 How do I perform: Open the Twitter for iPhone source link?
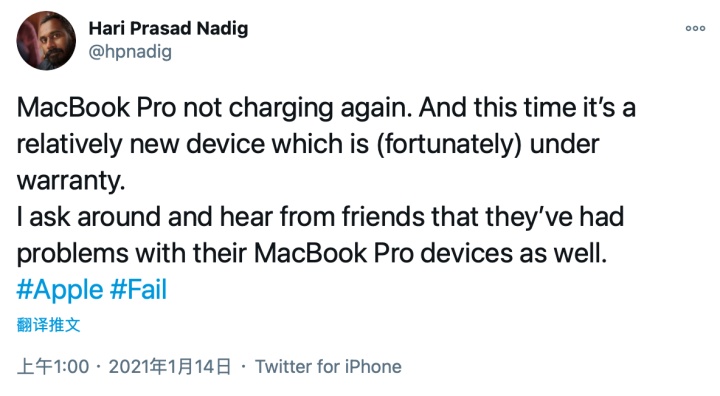pyautogui.click(x=328, y=367)
